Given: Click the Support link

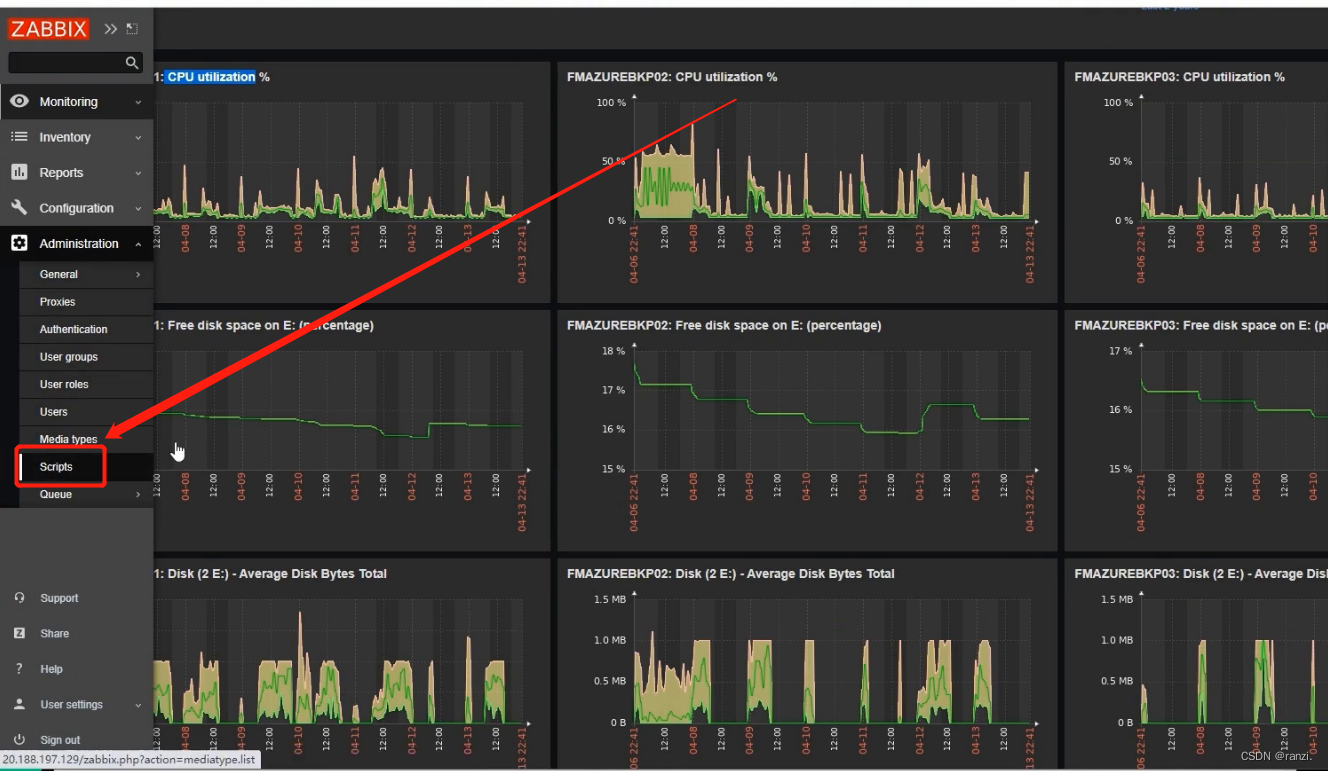Looking at the screenshot, I should (59, 598).
